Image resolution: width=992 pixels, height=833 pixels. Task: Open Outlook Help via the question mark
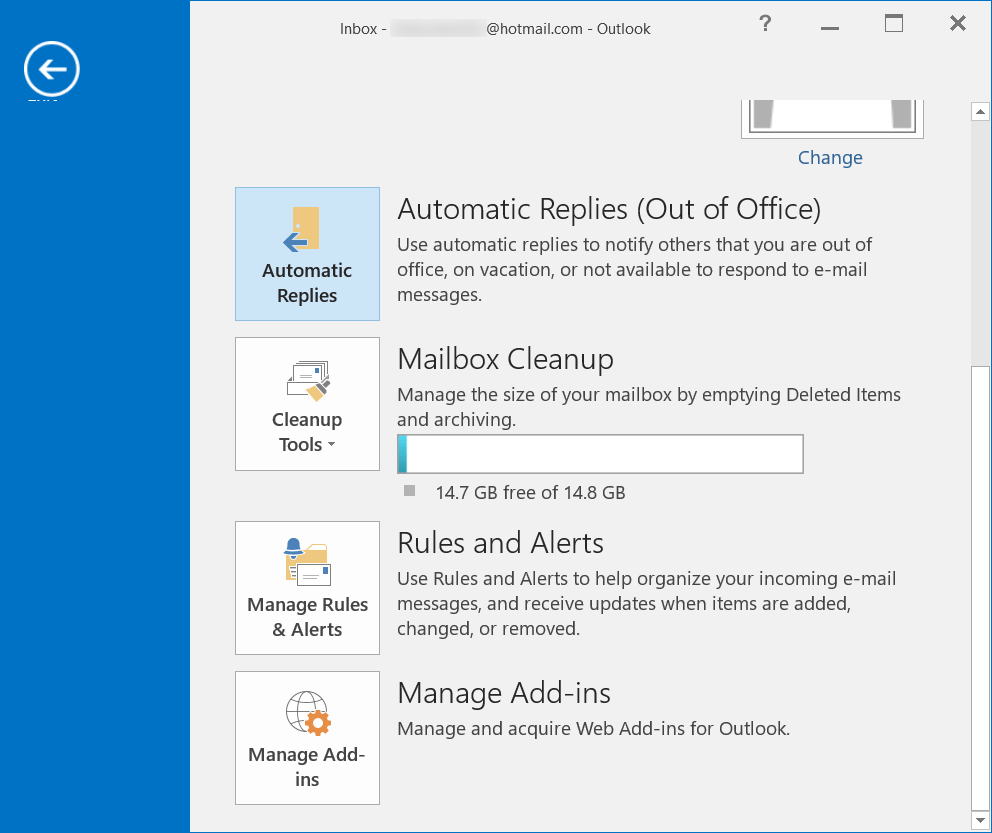point(764,23)
